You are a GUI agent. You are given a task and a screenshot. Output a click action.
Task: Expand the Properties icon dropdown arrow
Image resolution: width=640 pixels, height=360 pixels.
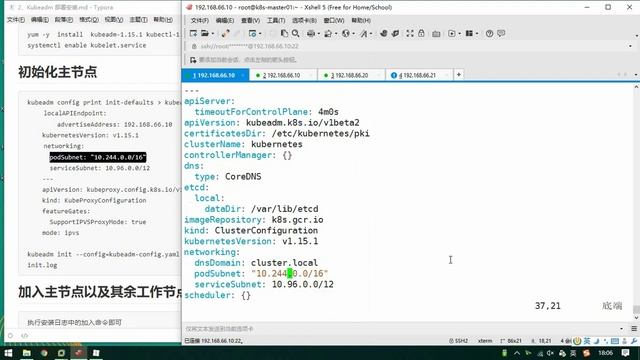coord(260,34)
